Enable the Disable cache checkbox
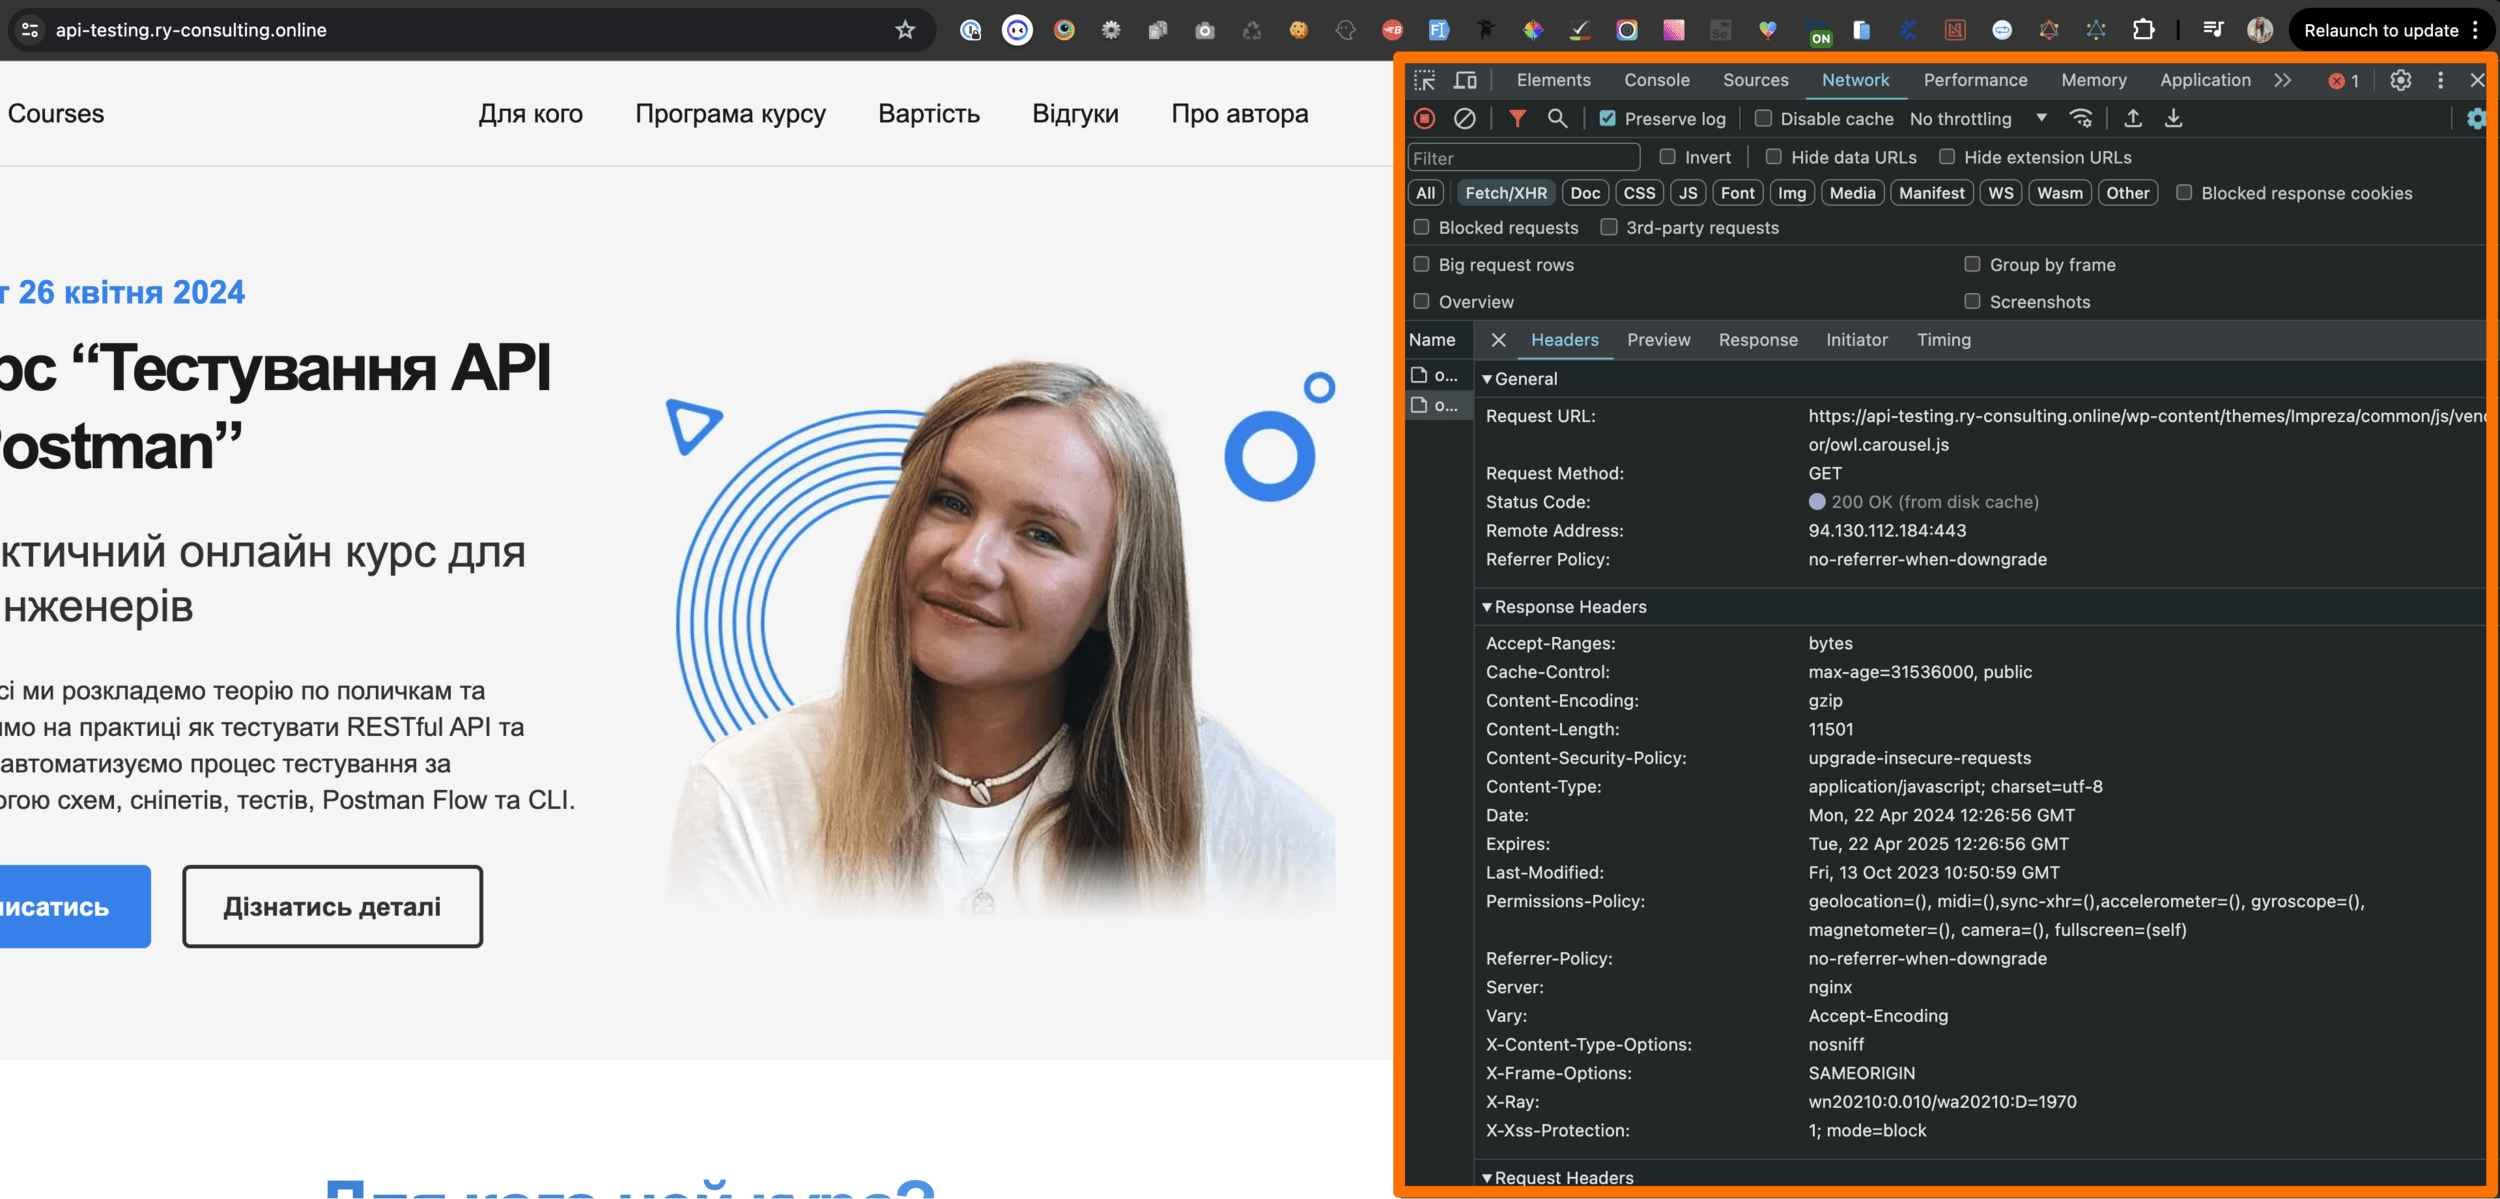The height and width of the screenshot is (1199, 2500). coord(1763,119)
